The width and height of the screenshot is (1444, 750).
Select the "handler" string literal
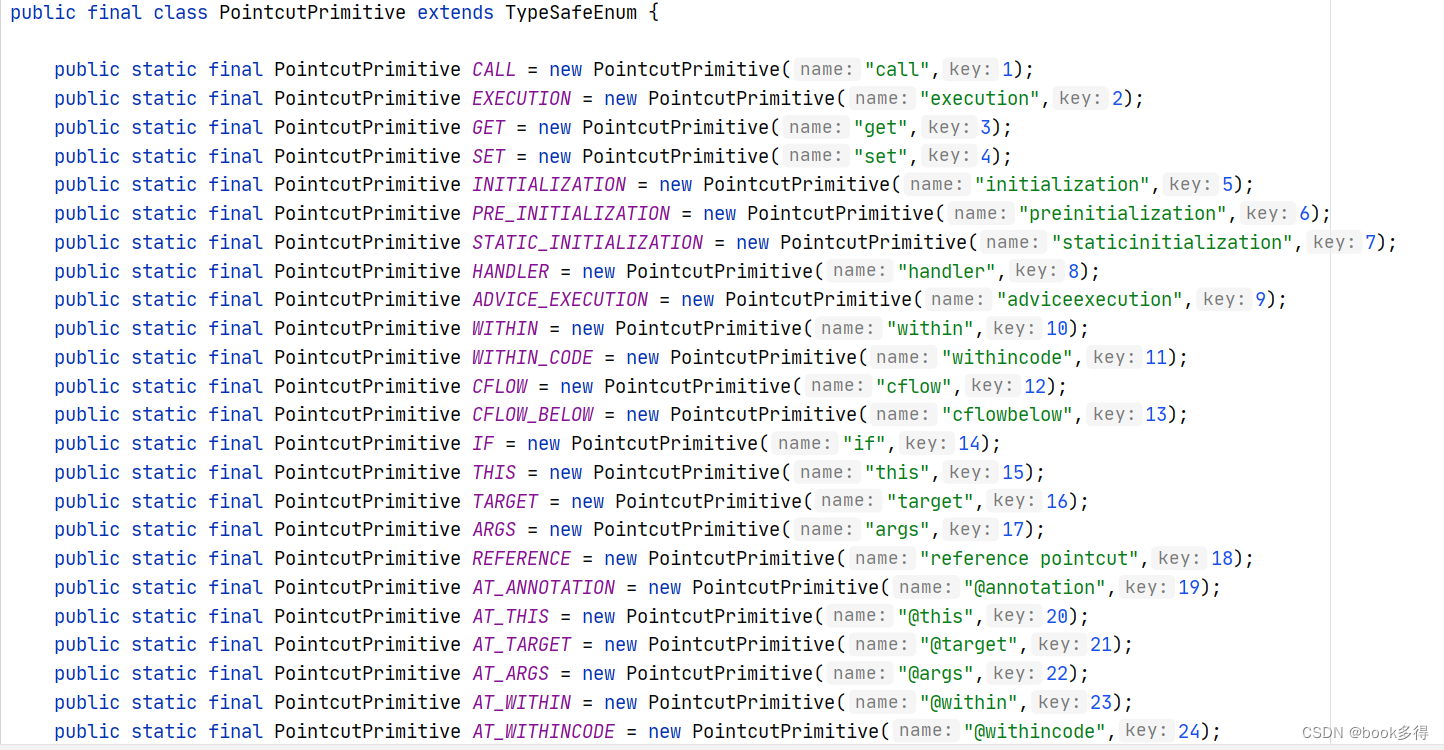947,272
